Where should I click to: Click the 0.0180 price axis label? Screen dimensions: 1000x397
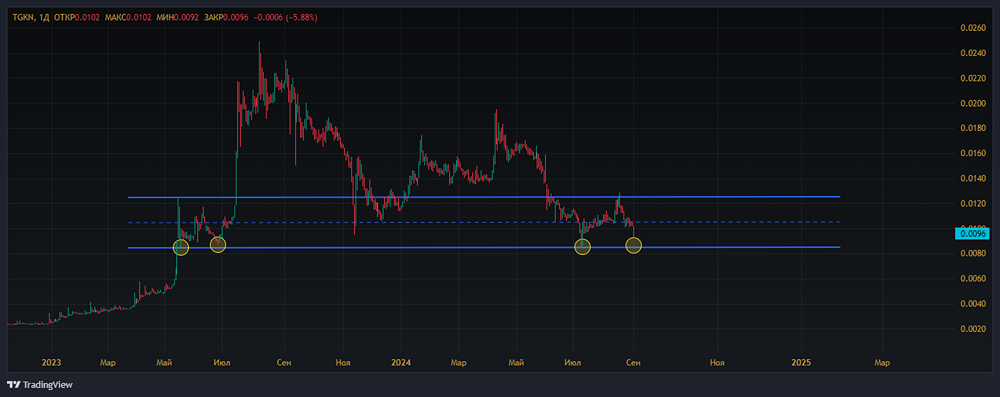pos(973,128)
